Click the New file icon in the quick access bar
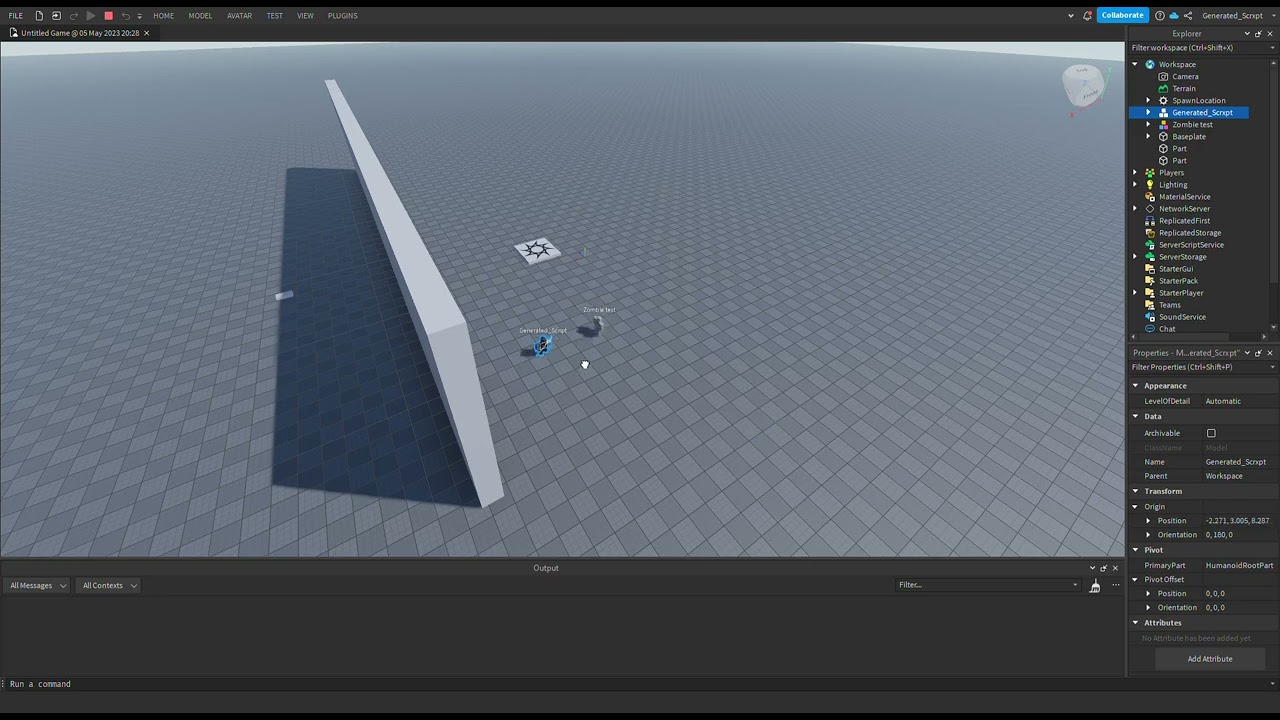The image size is (1280, 720). click(x=39, y=16)
